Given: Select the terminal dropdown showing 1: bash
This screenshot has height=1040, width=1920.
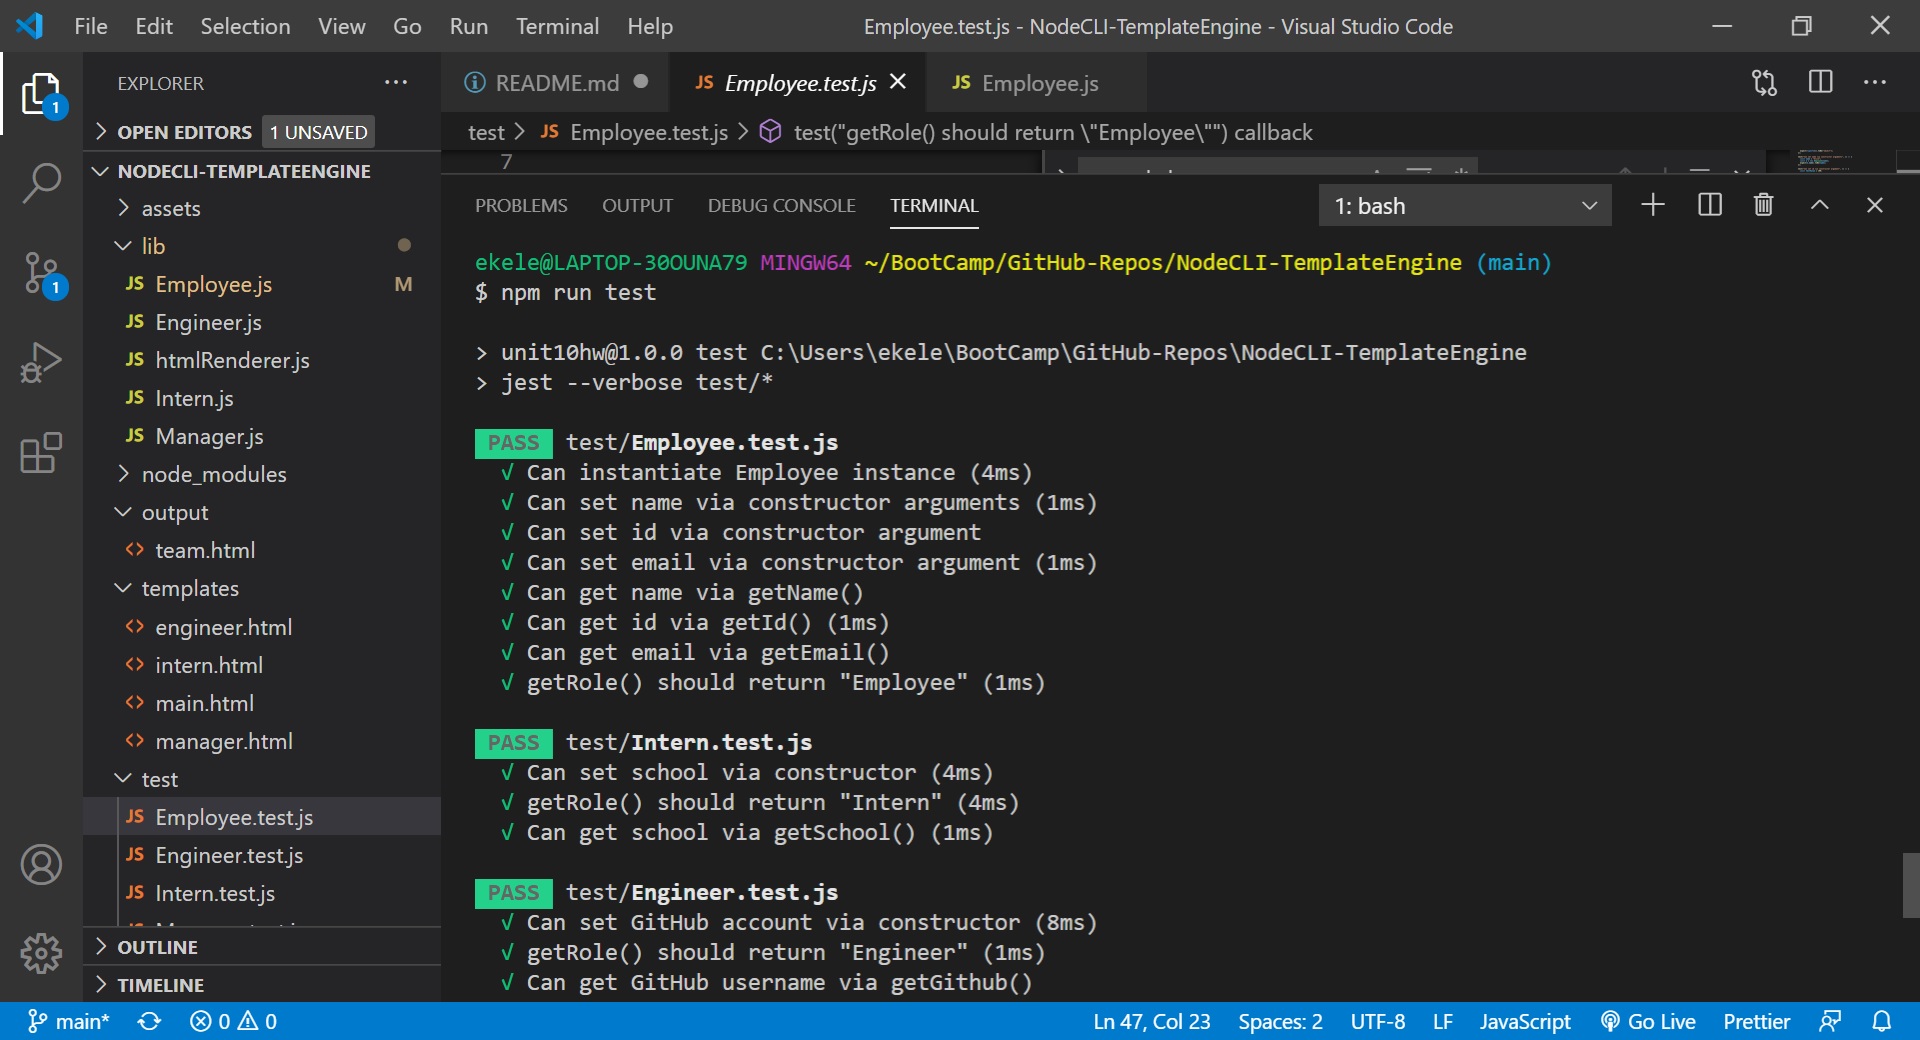Looking at the screenshot, I should click(1465, 205).
